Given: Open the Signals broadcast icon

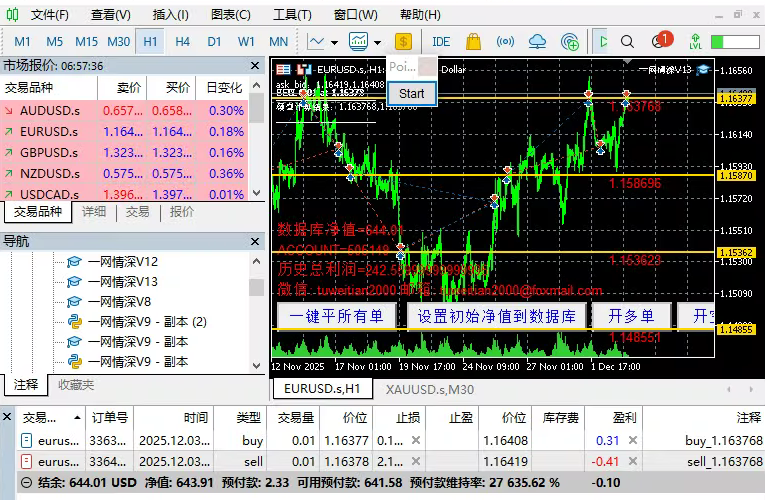Looking at the screenshot, I should (x=505, y=41).
